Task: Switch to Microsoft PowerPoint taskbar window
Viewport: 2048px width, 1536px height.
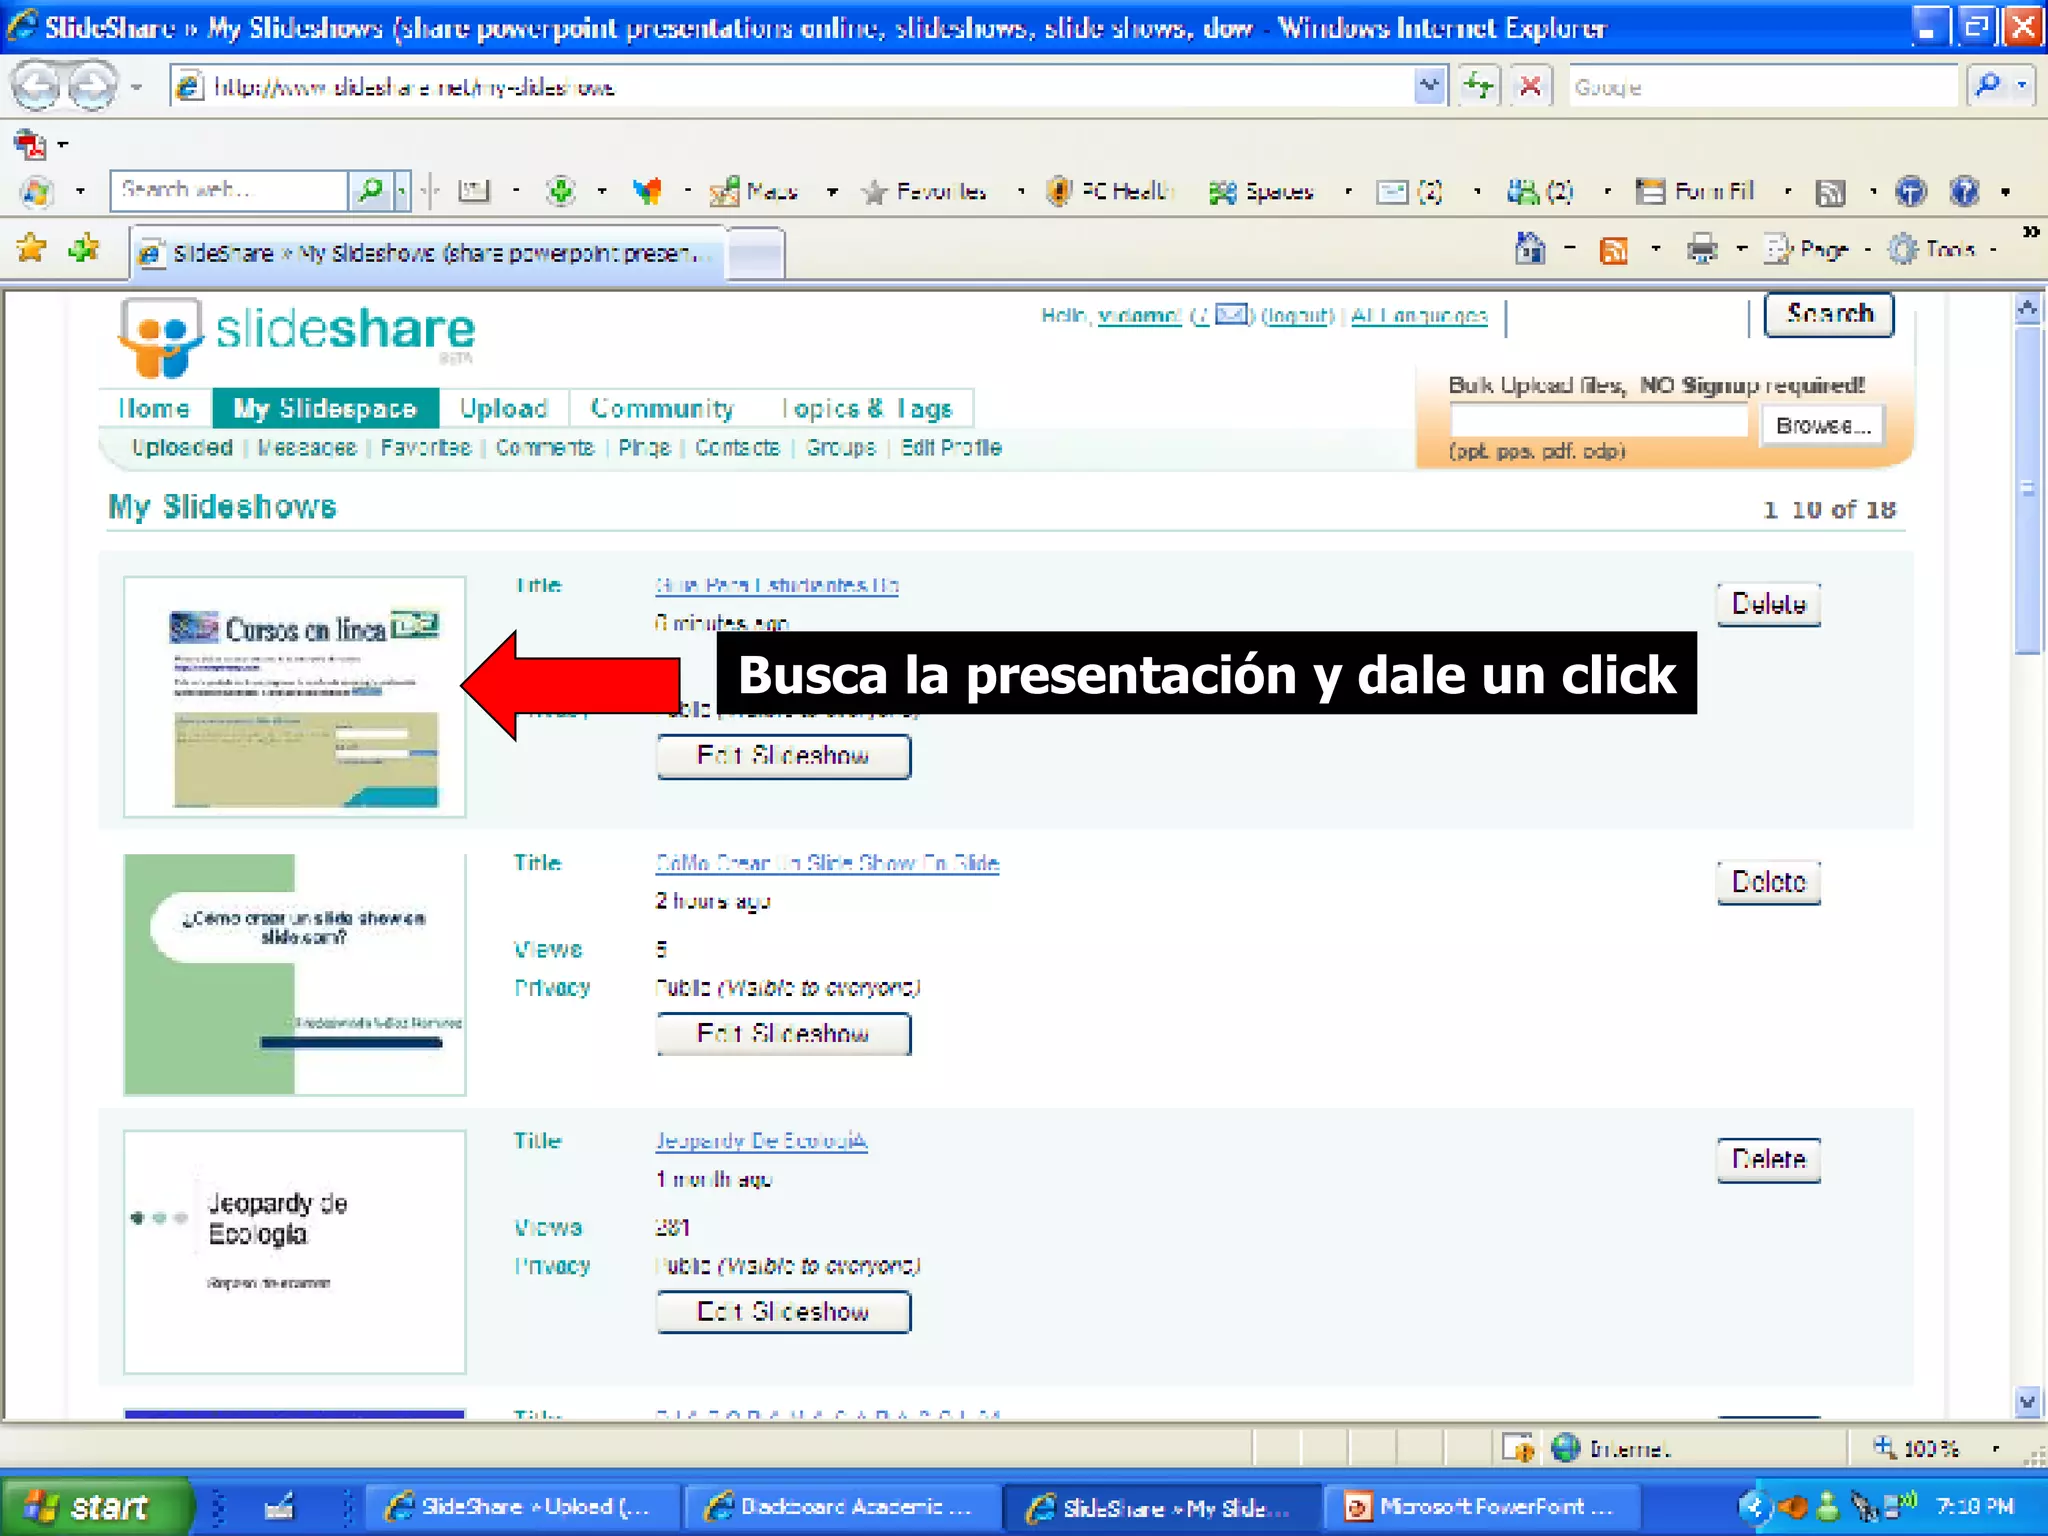Action: pyautogui.click(x=1482, y=1506)
